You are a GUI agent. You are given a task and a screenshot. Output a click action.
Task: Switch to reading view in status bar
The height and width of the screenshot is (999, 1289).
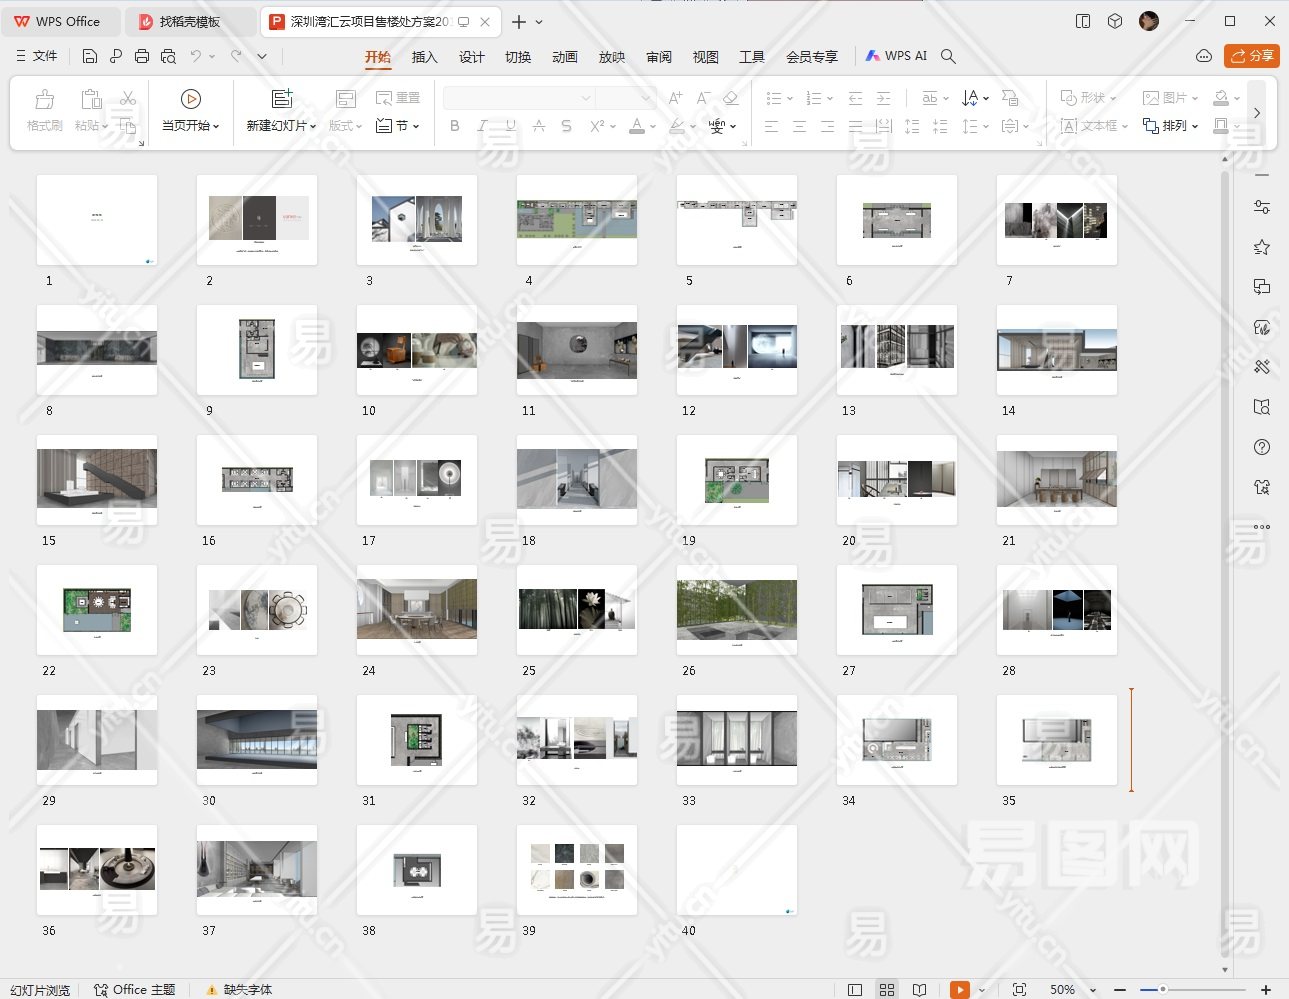(x=919, y=989)
